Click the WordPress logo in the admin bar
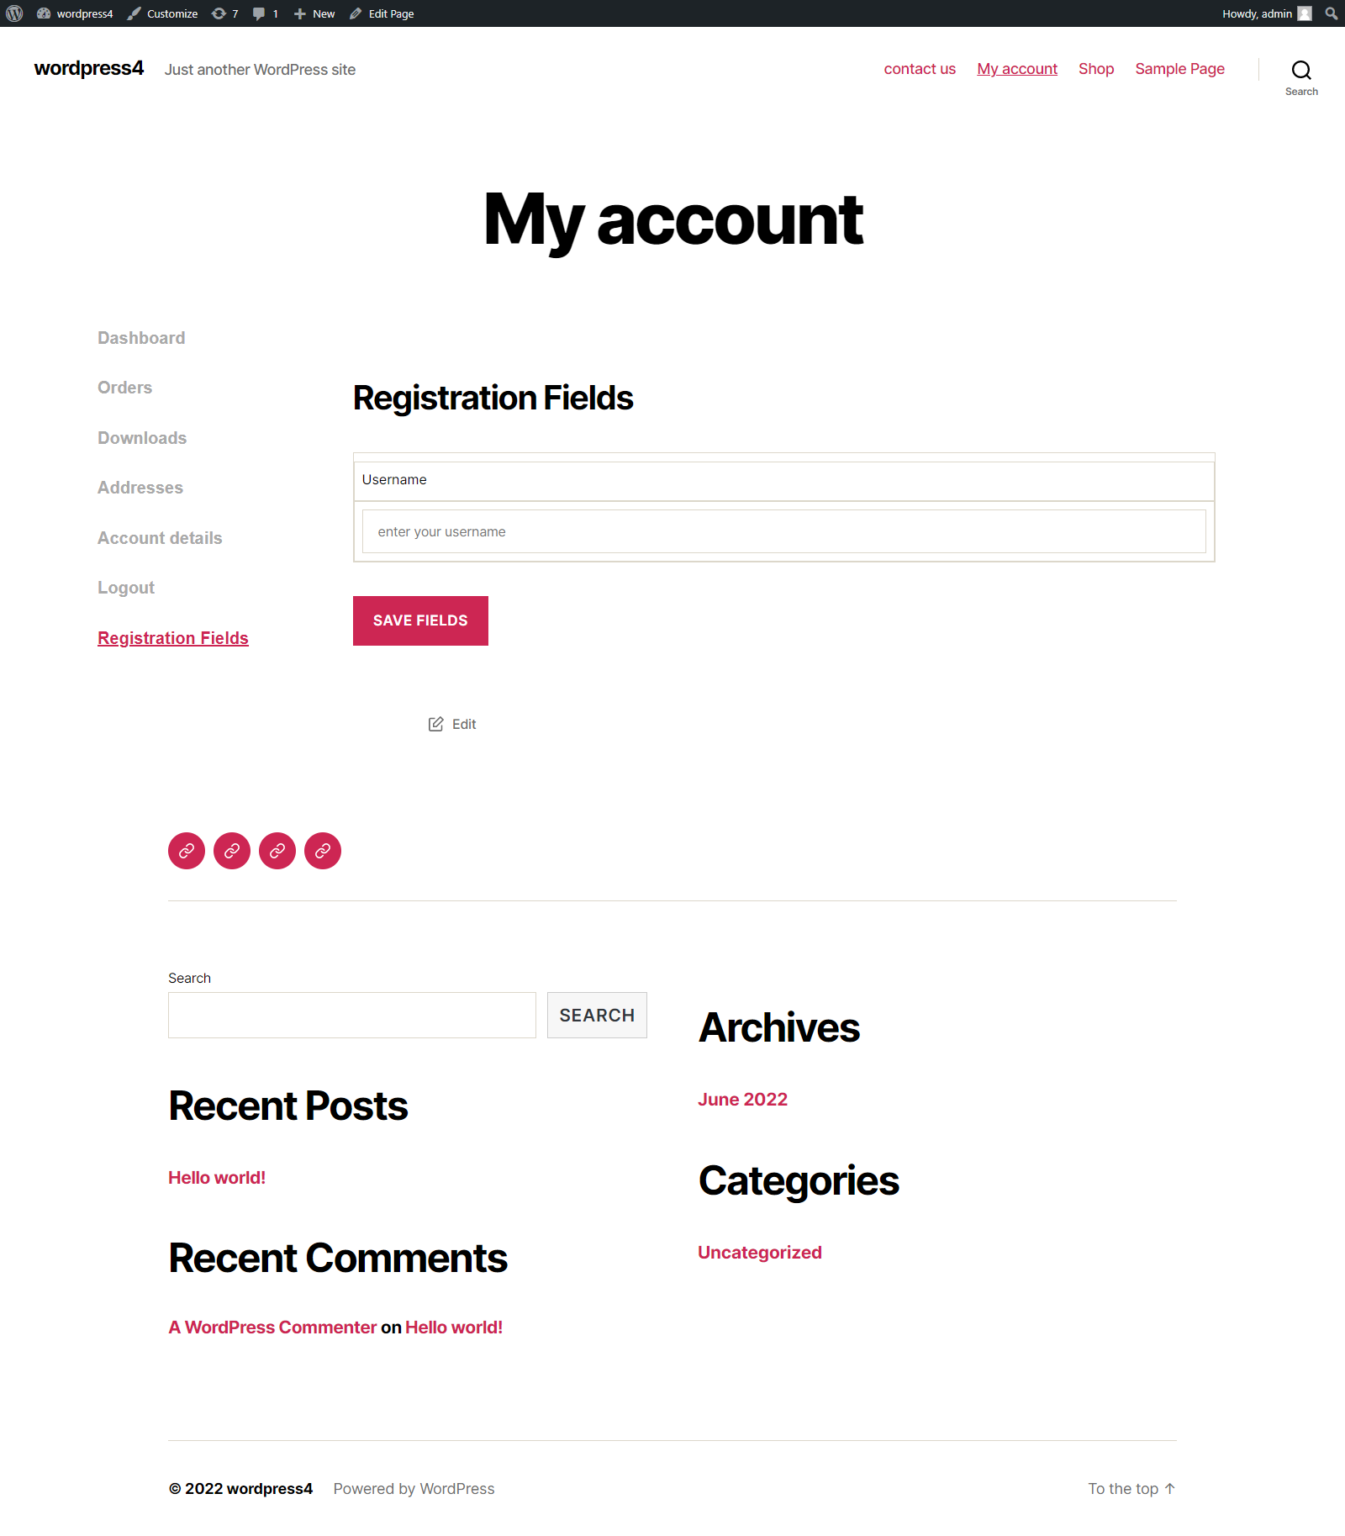This screenshot has height=1536, width=1345. (14, 13)
